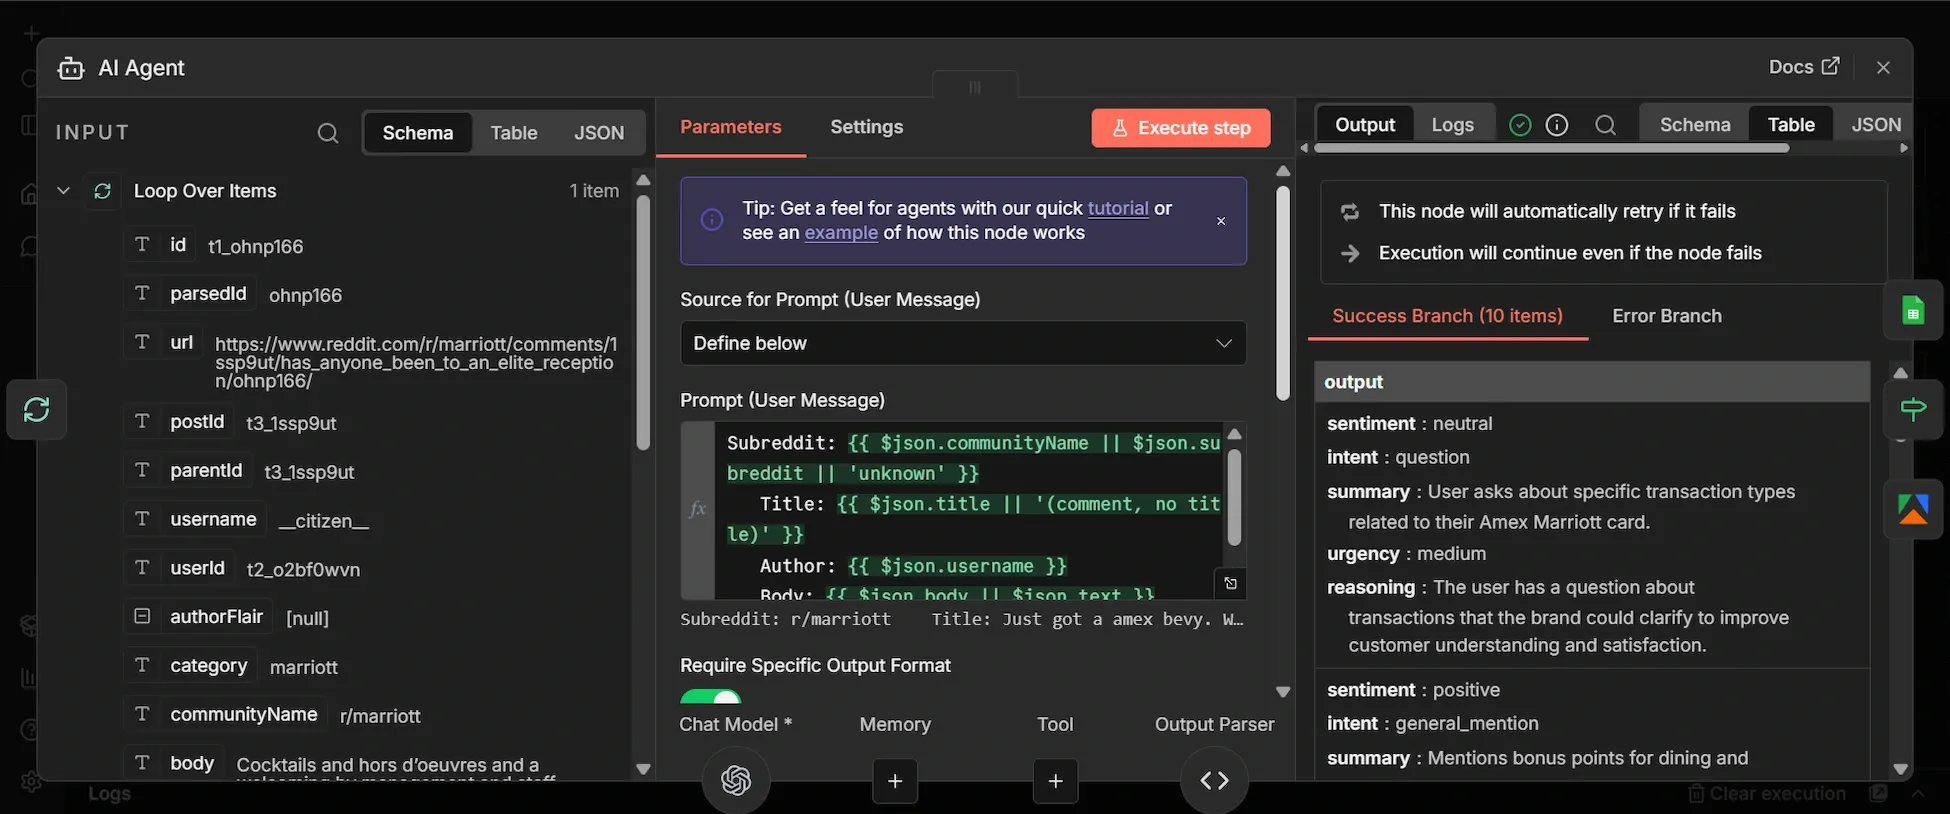
Task: Click the green loop node on left edge
Action: (37, 409)
